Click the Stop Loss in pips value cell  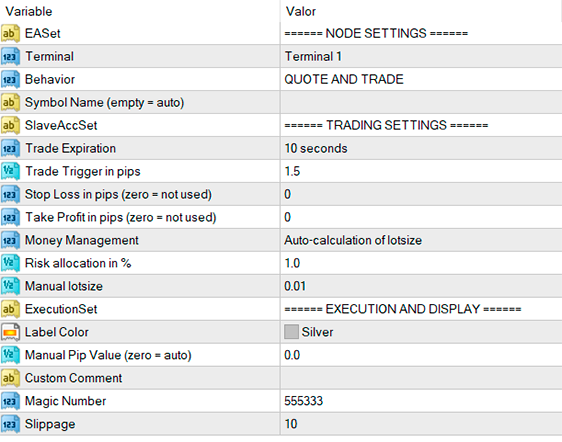click(421, 194)
